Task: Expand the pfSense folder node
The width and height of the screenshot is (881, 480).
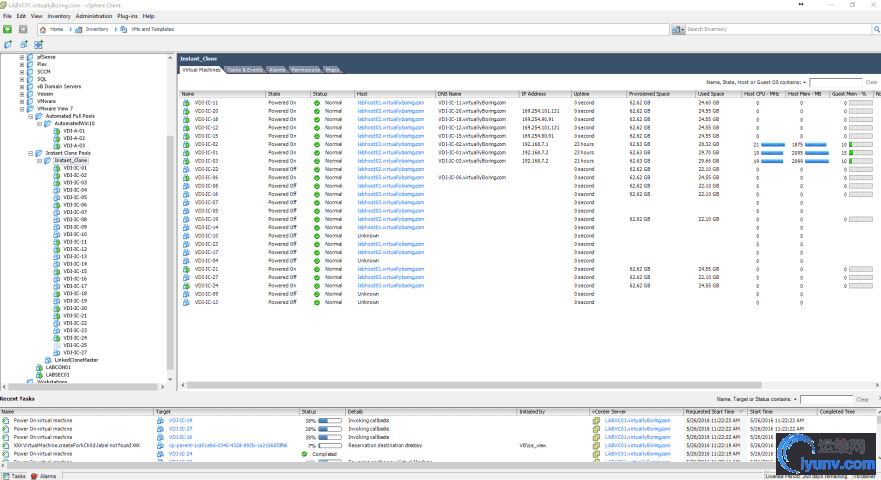Action: [x=22, y=57]
